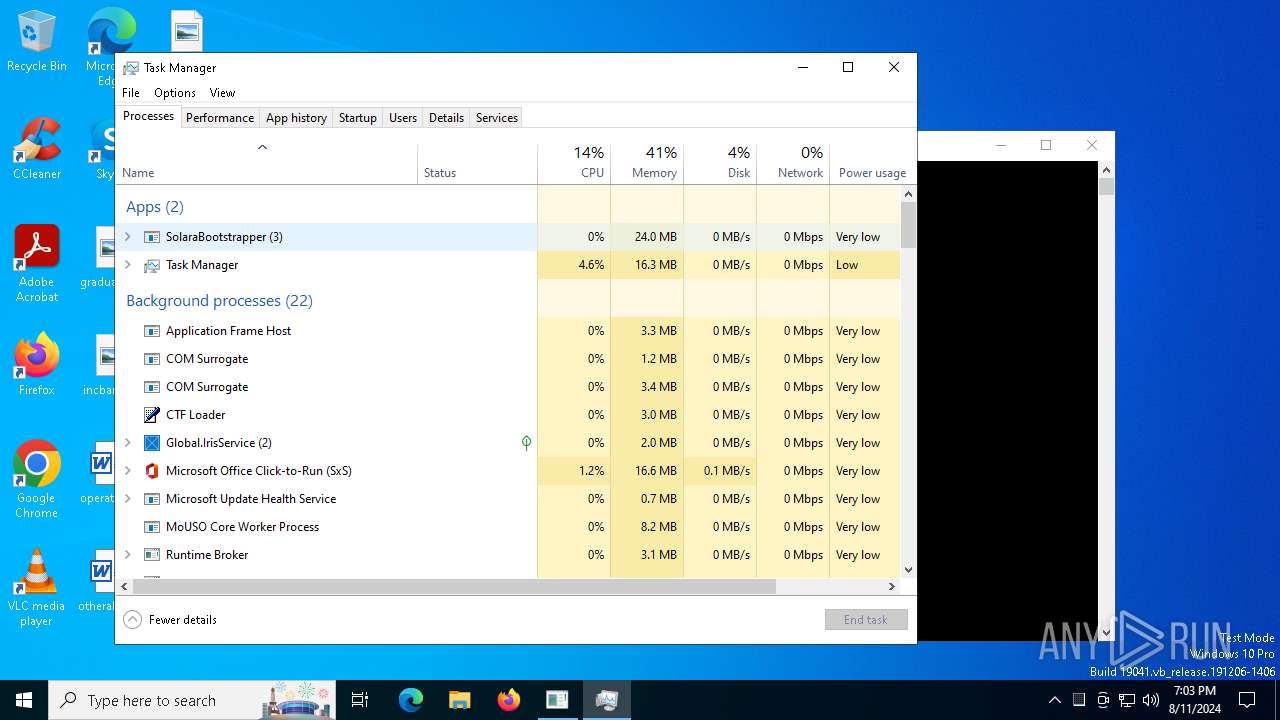The height and width of the screenshot is (720, 1280).
Task: Click the Runtime Broker process icon
Action: point(152,555)
